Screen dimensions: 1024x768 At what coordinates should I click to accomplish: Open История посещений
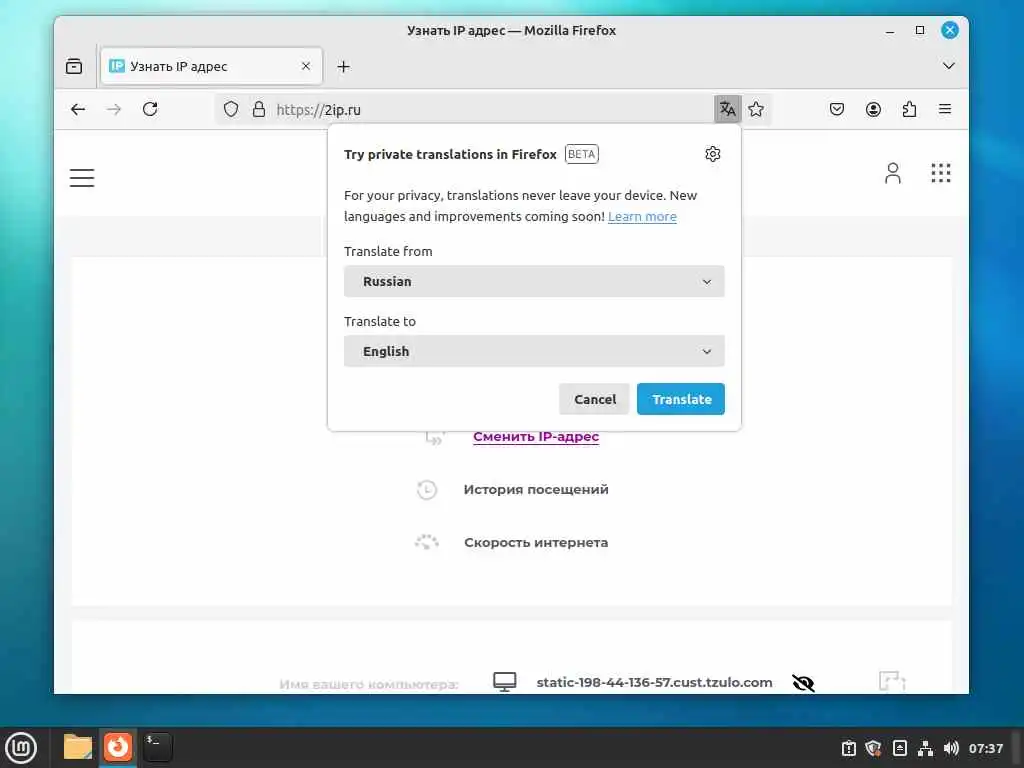(536, 489)
